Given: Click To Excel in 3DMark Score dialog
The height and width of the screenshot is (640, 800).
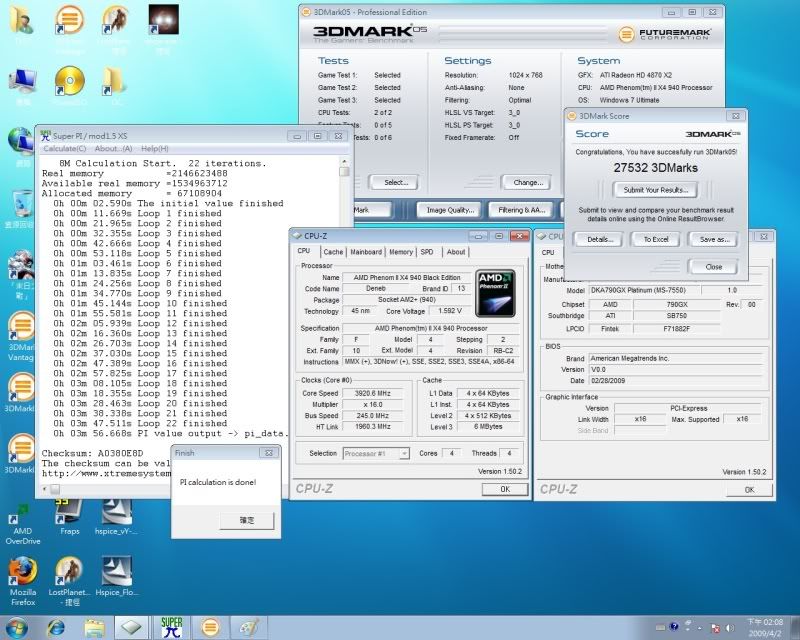Looking at the screenshot, I should point(656,239).
